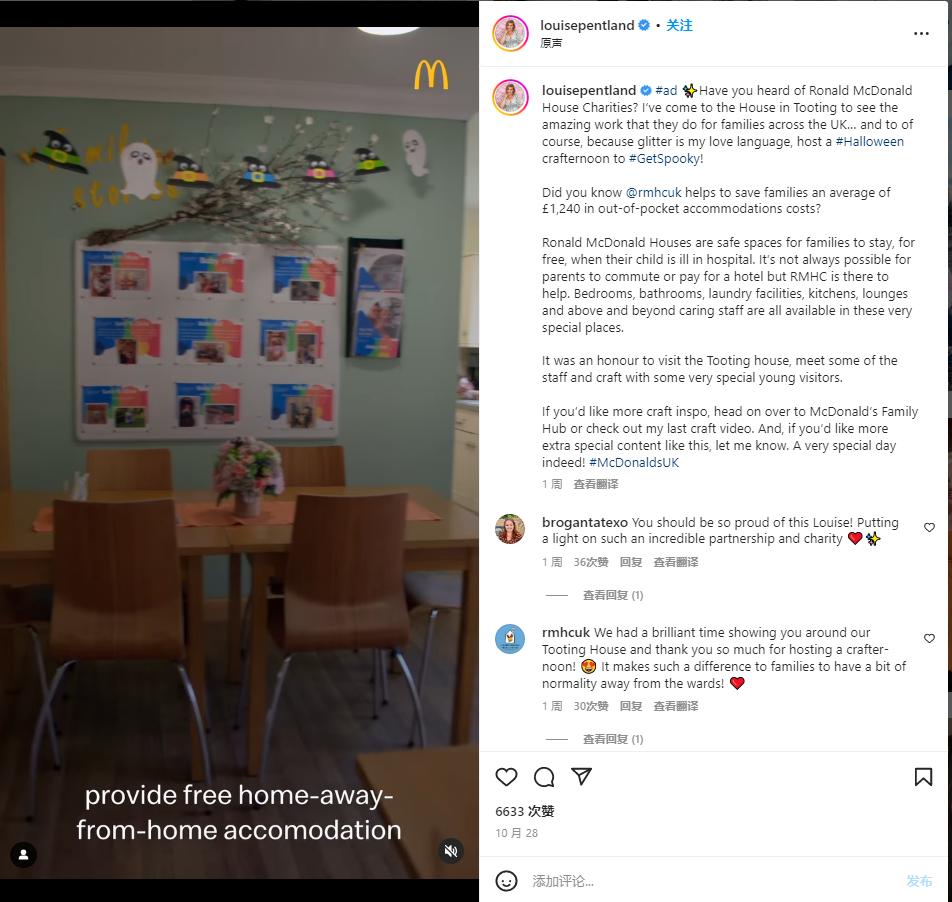Screen dimensions: 952x902
Task: Follow louisepentland with the 关注 link
Action: pos(679,25)
